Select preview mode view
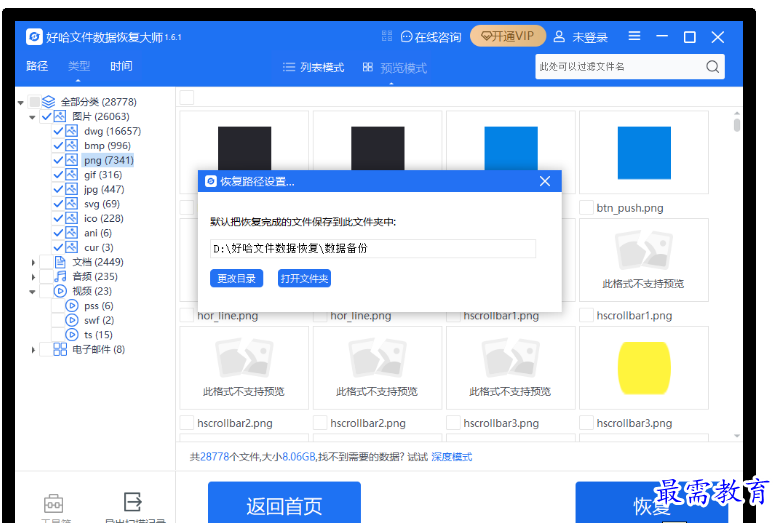 click(394, 67)
